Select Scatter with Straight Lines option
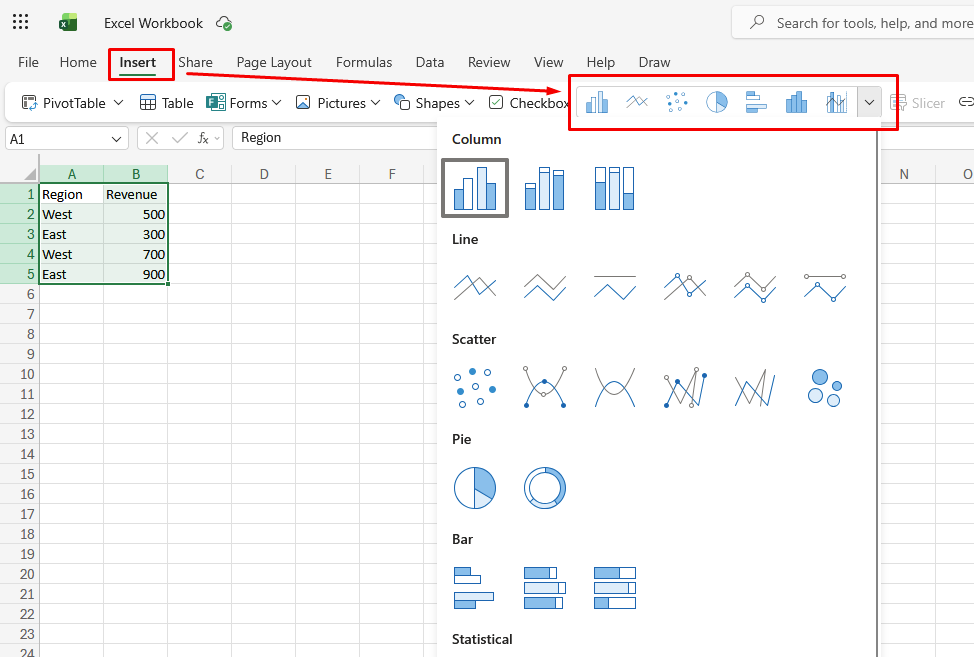 pyautogui.click(x=755, y=387)
